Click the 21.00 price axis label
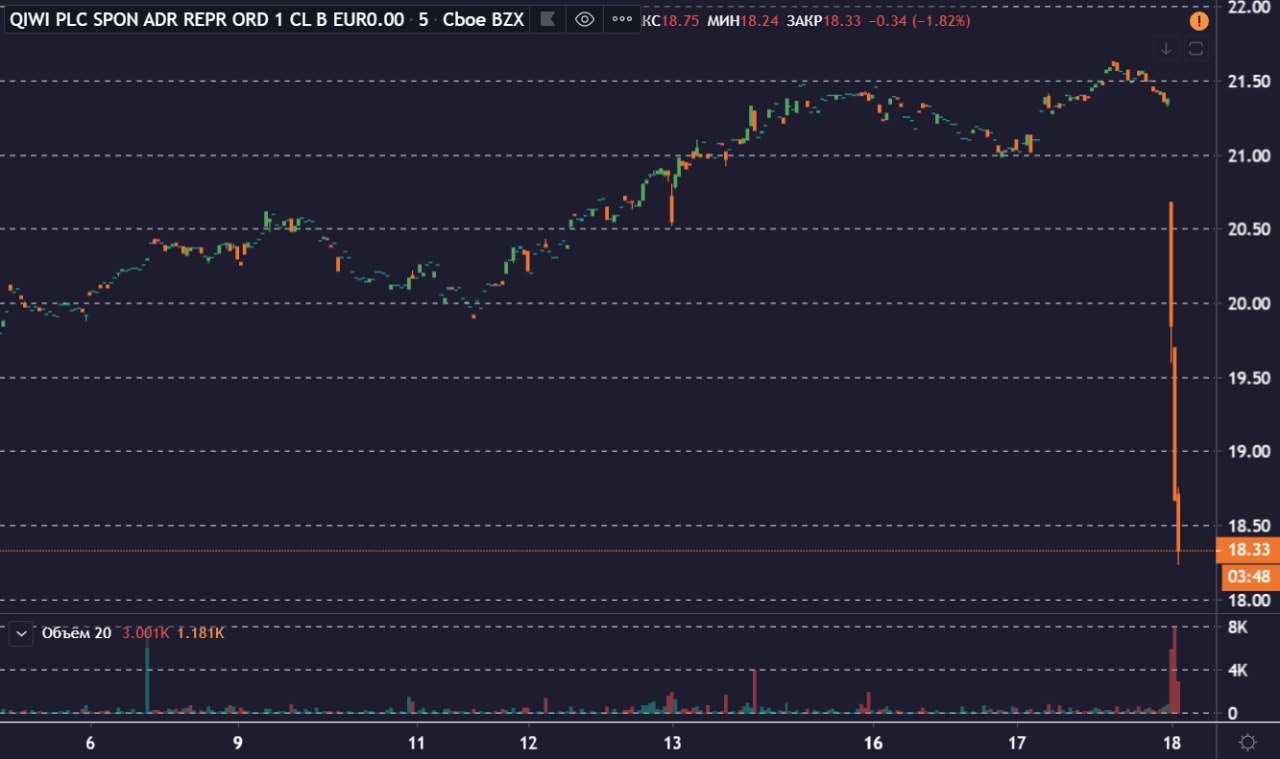 click(x=1249, y=156)
